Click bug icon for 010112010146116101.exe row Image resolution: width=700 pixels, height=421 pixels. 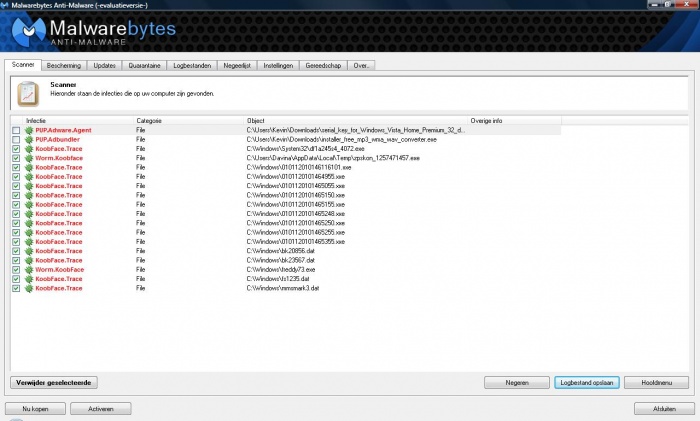(29, 167)
